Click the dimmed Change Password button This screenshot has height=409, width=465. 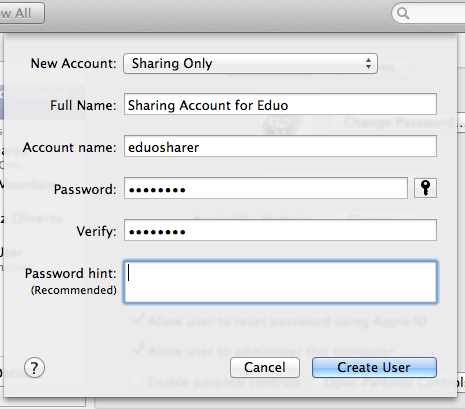pyautogui.click(x=400, y=123)
